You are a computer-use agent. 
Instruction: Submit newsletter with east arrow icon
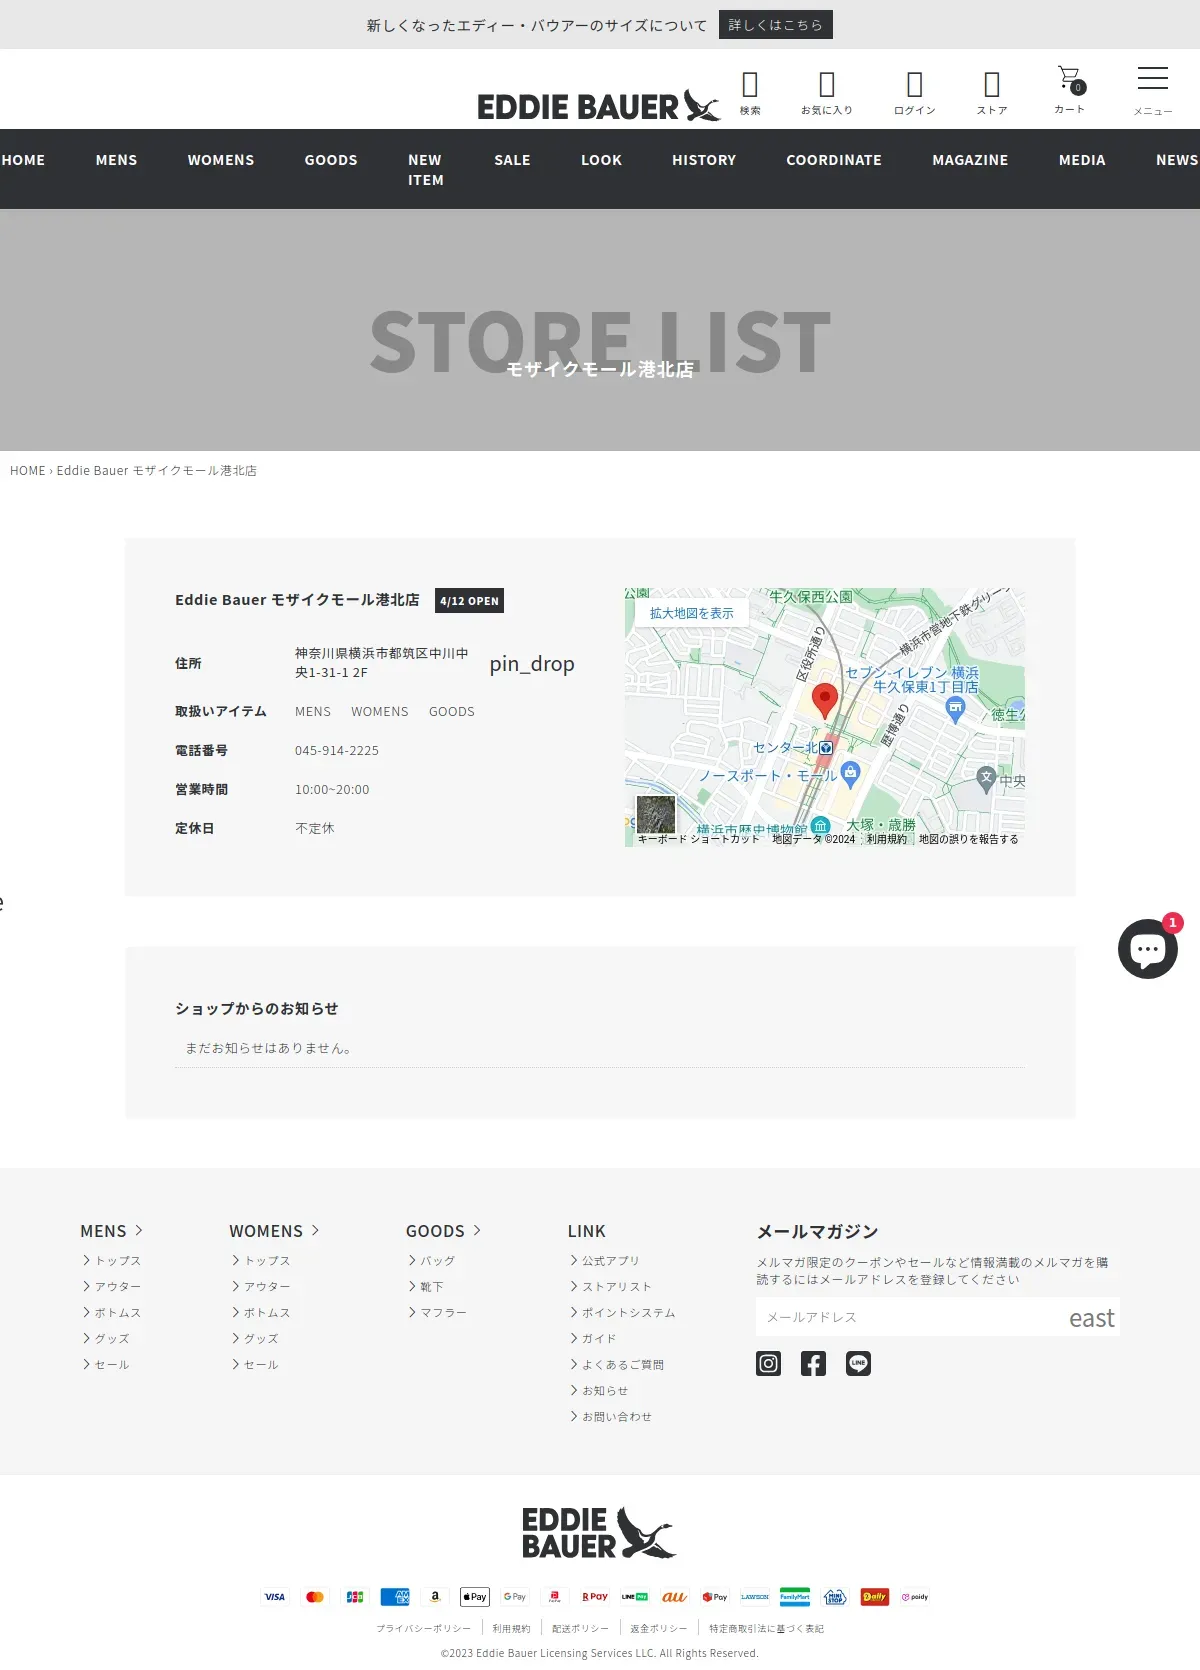click(x=1091, y=1318)
